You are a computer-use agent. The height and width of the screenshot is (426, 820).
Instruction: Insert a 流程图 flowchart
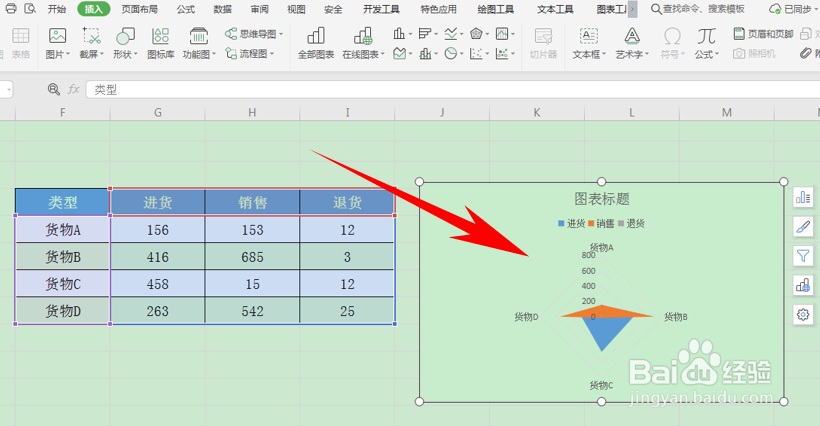click(249, 53)
